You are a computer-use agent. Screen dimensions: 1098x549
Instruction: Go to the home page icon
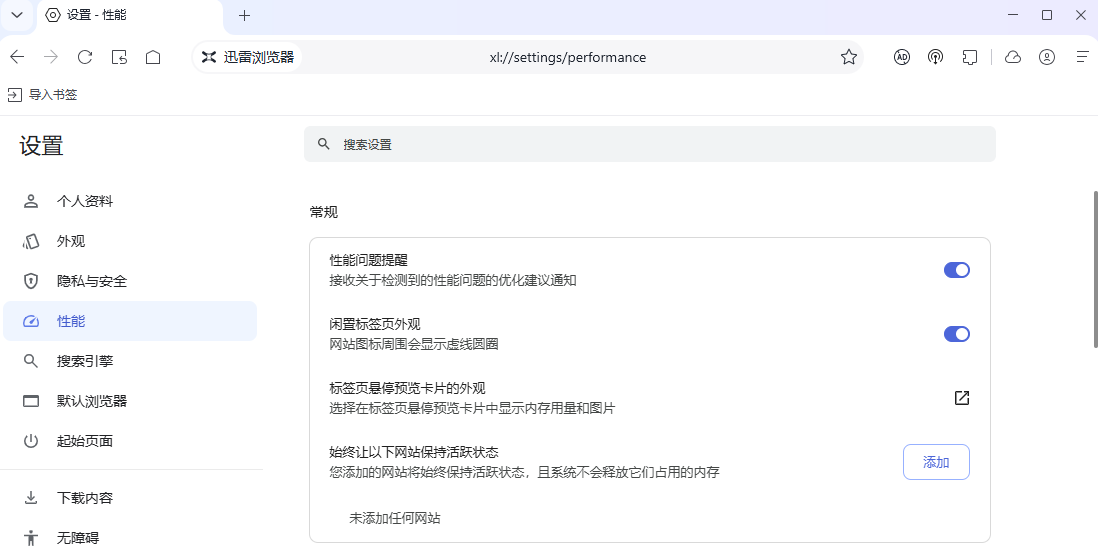(153, 57)
